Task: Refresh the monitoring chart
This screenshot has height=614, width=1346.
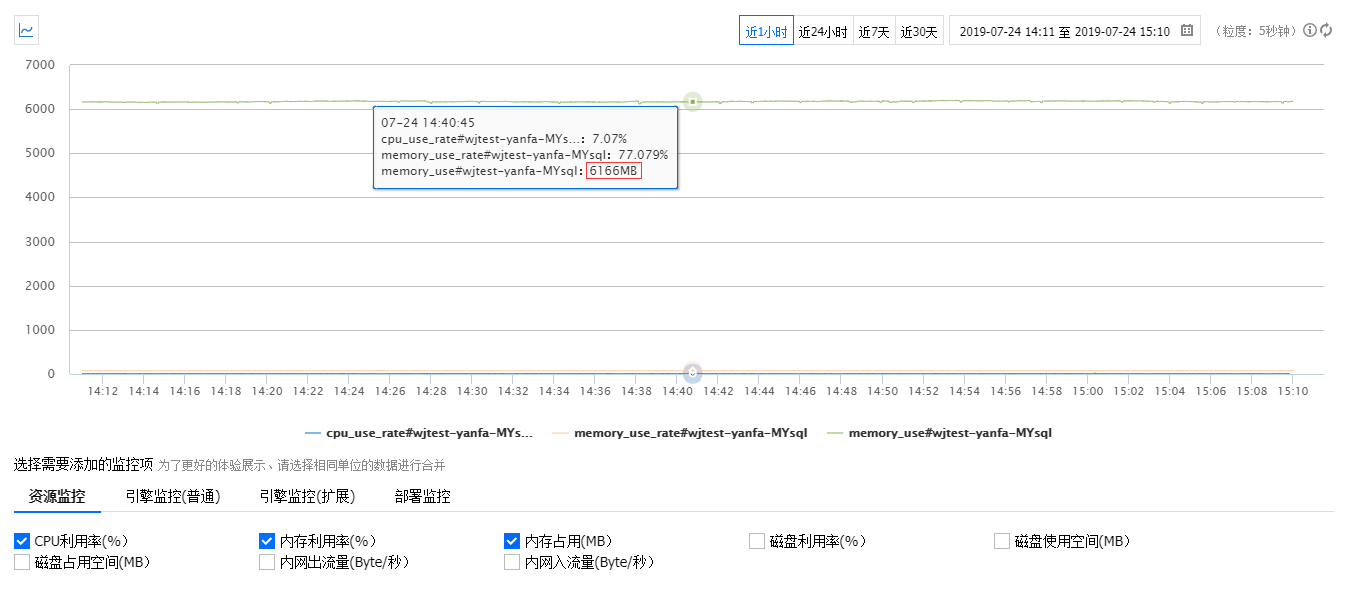Action: click(x=1326, y=31)
